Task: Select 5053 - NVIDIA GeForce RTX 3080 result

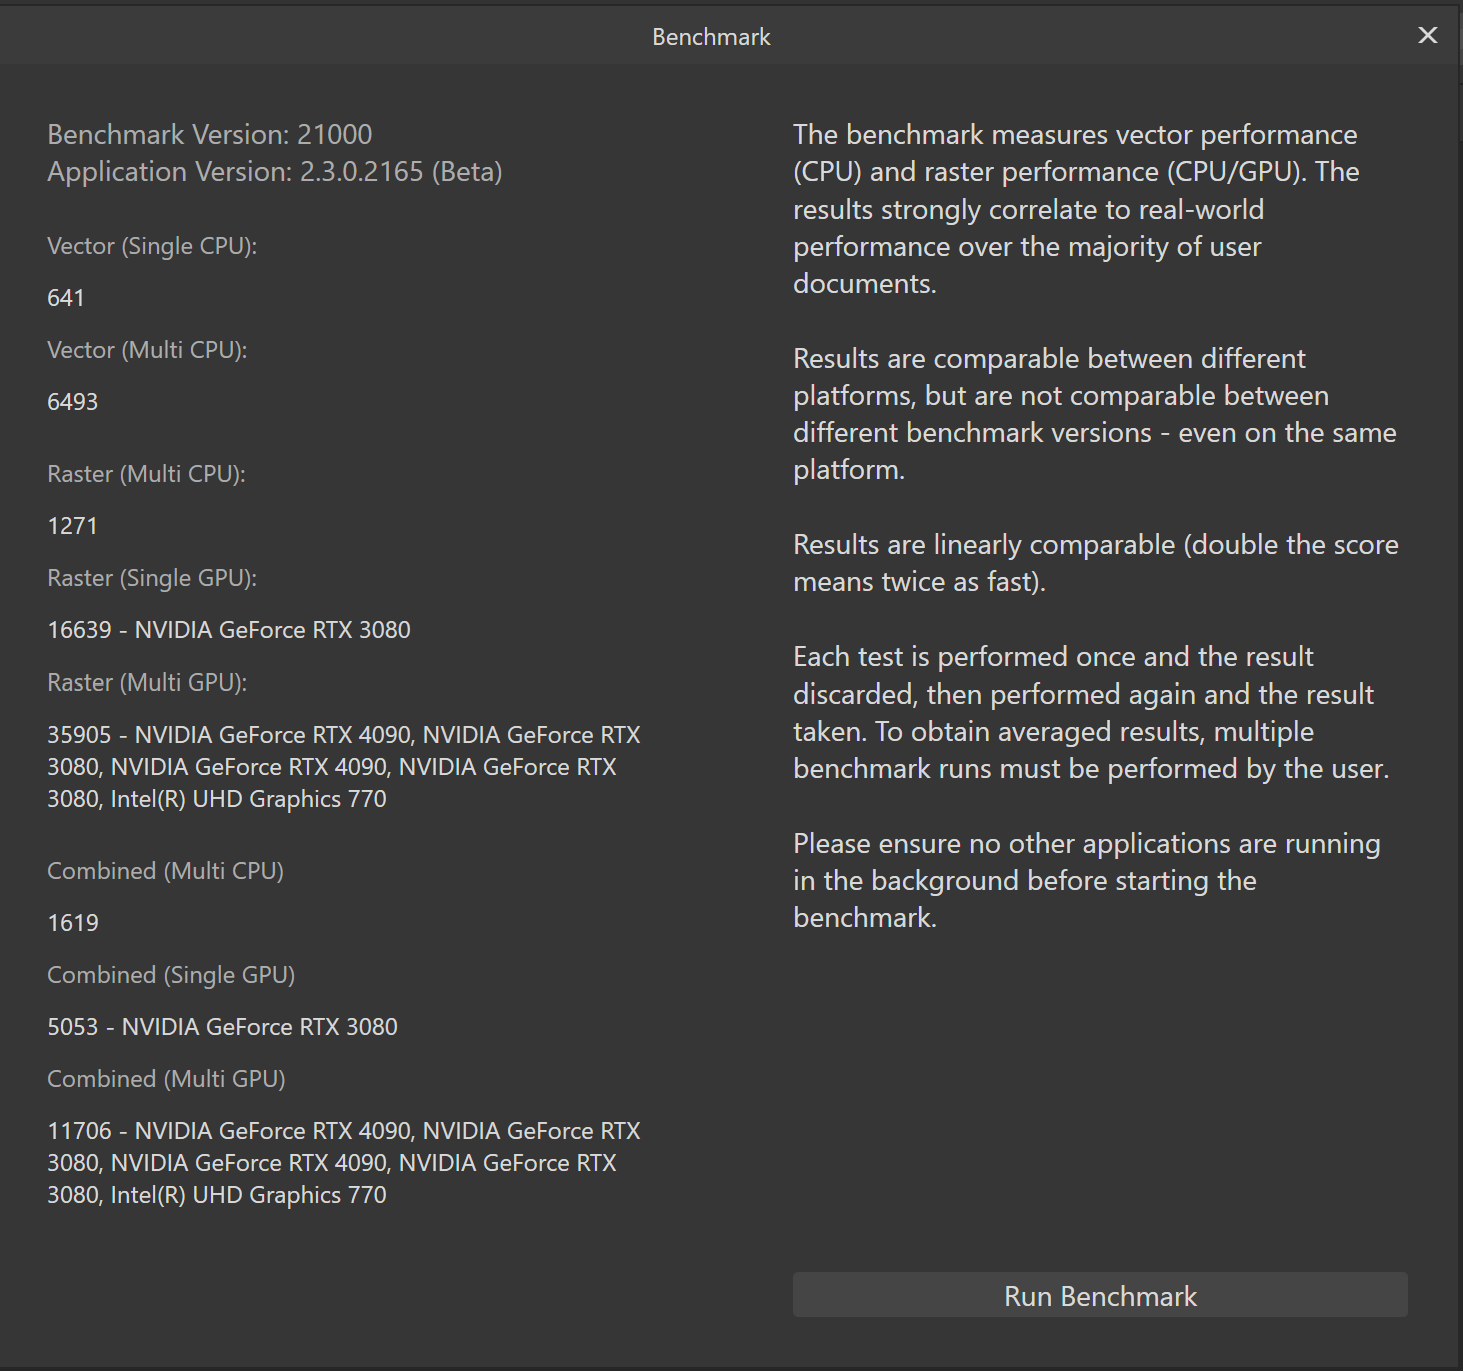Action: pos(223,1027)
